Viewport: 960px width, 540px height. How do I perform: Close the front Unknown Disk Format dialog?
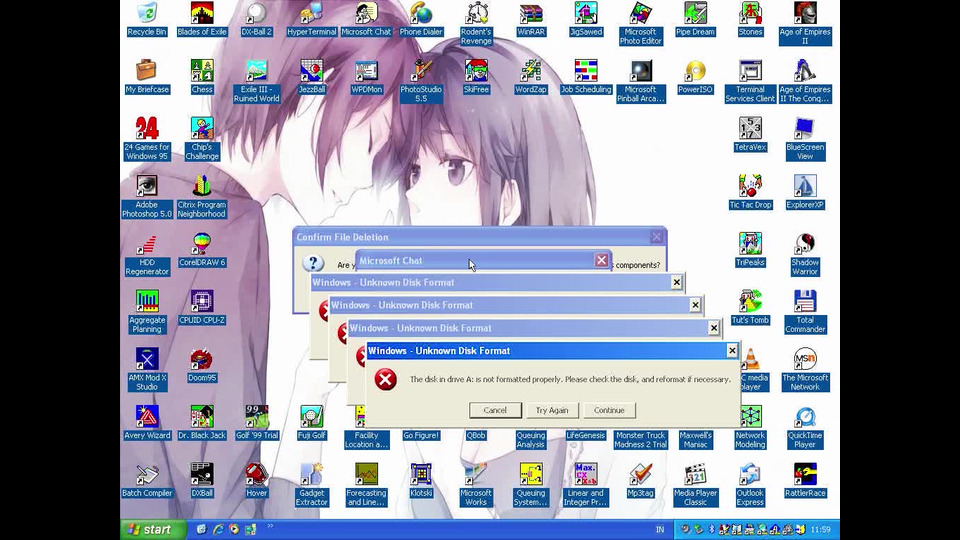pos(732,351)
